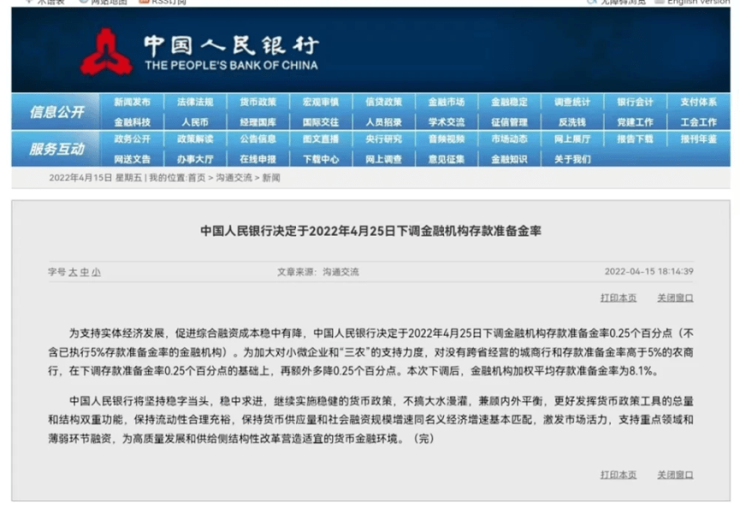Click the People's Bank of China red logo
The image size is (740, 513).
tap(106, 52)
